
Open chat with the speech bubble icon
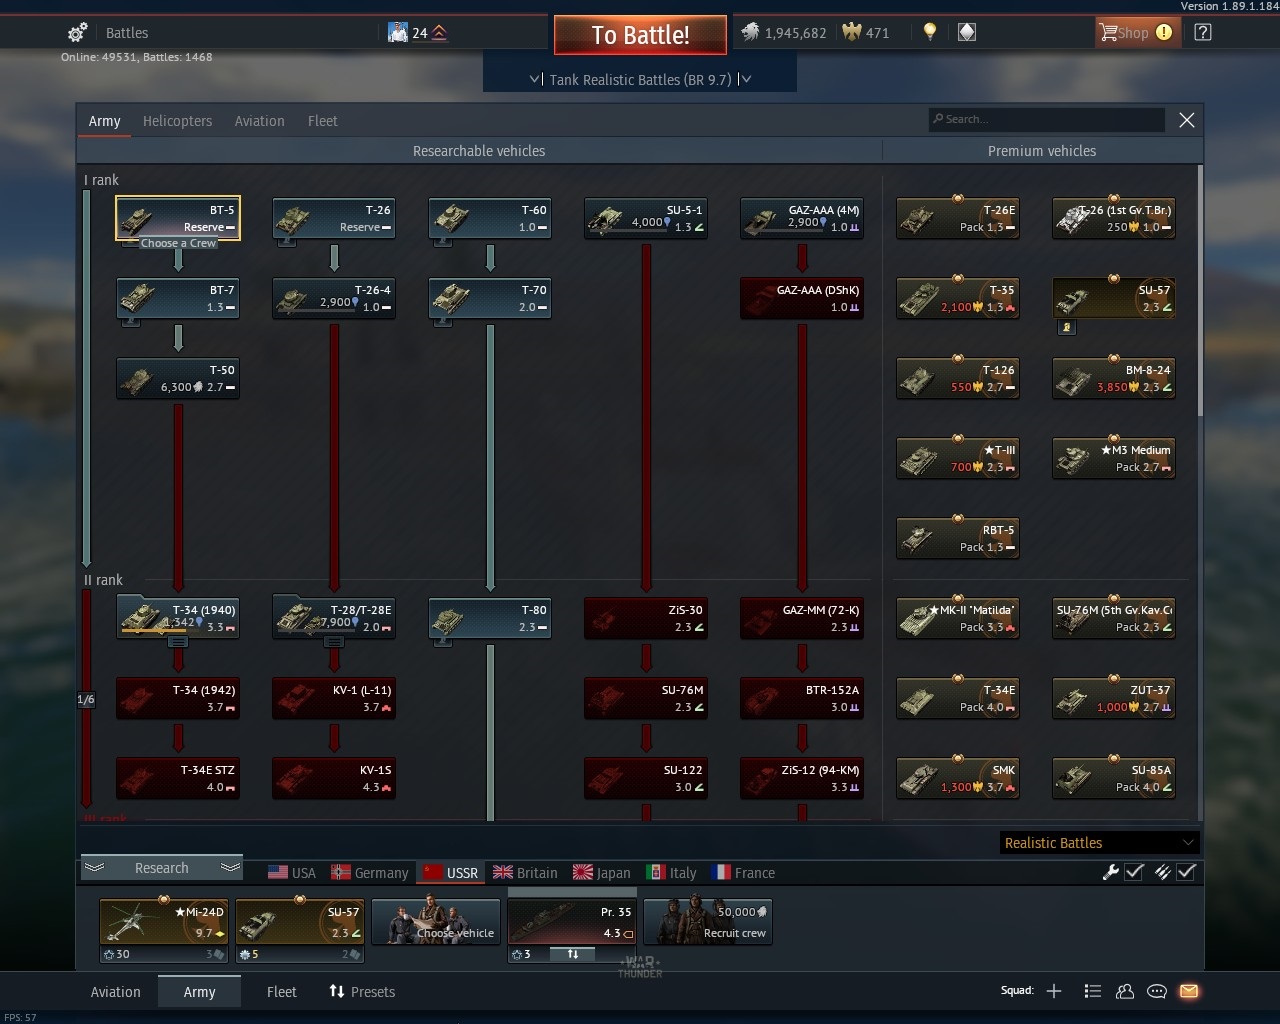point(1157,991)
